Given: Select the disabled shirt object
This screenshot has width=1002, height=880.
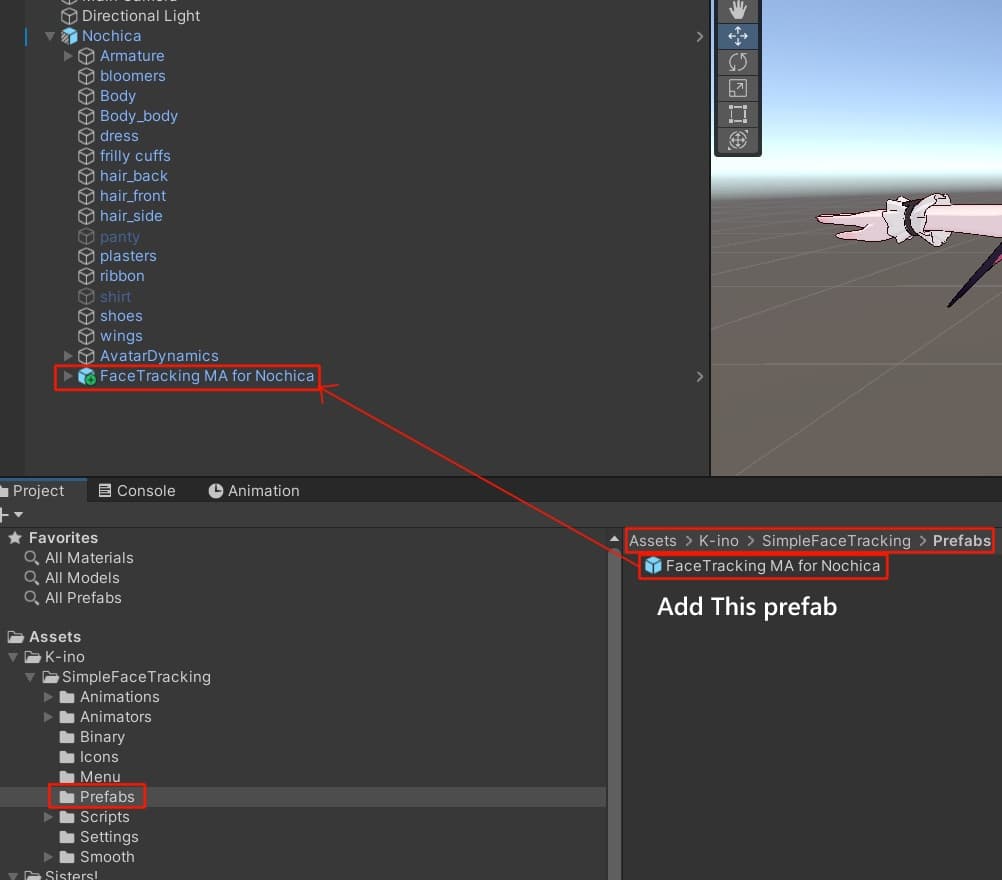Looking at the screenshot, I should point(115,297).
